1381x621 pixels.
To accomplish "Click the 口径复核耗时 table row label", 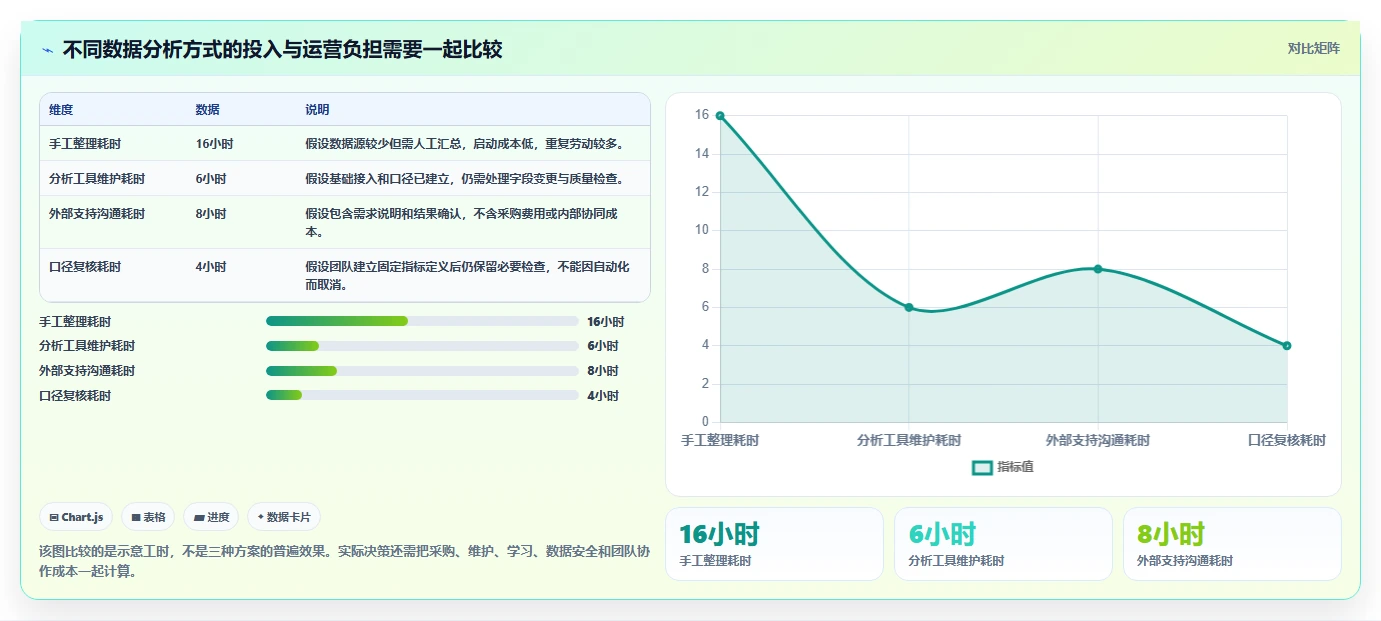I will [85, 267].
